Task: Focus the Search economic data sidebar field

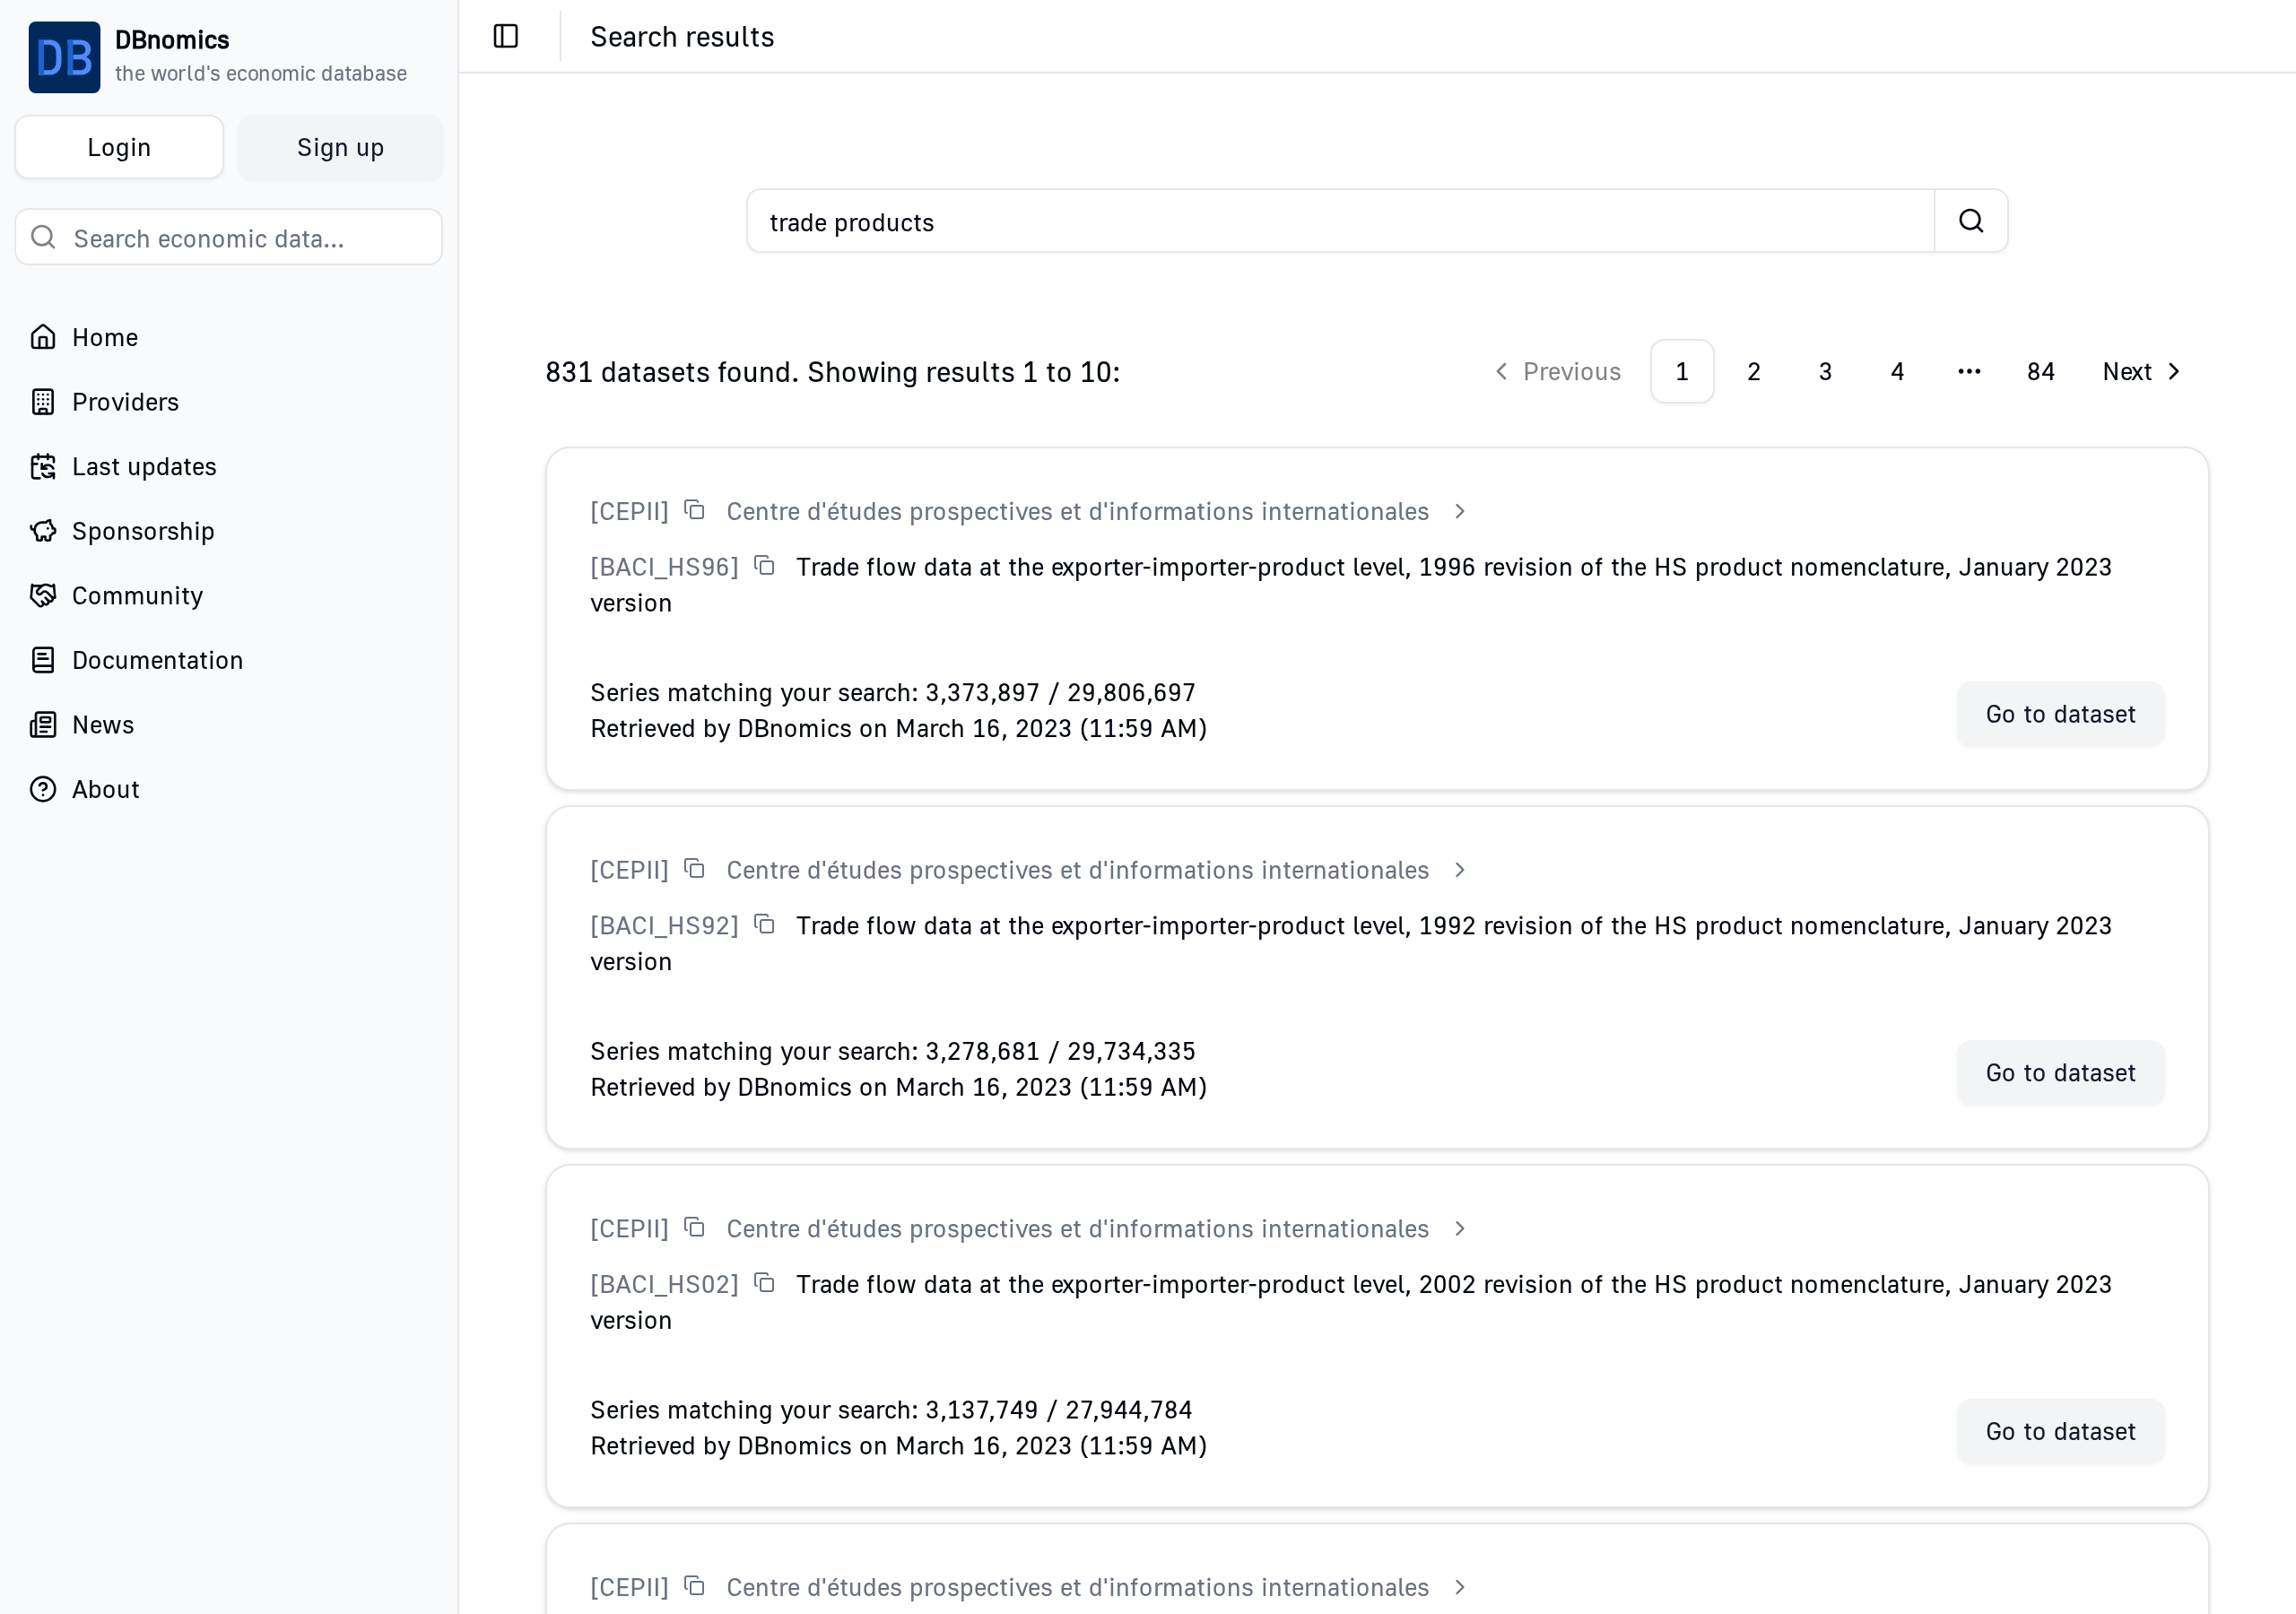Action: point(229,237)
